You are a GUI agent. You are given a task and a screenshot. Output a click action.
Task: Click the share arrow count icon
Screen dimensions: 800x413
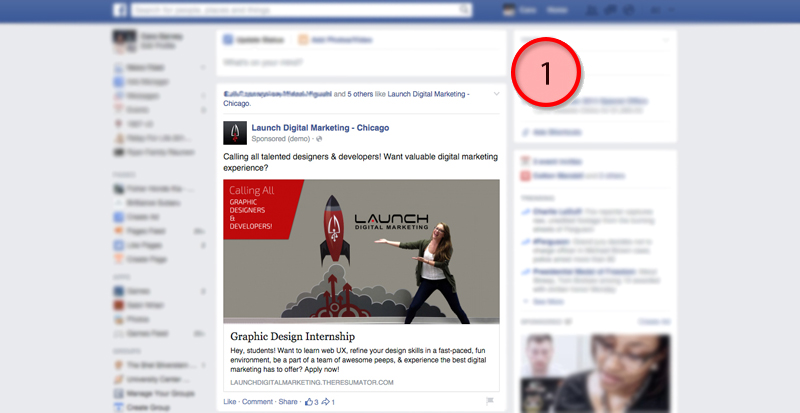point(325,402)
